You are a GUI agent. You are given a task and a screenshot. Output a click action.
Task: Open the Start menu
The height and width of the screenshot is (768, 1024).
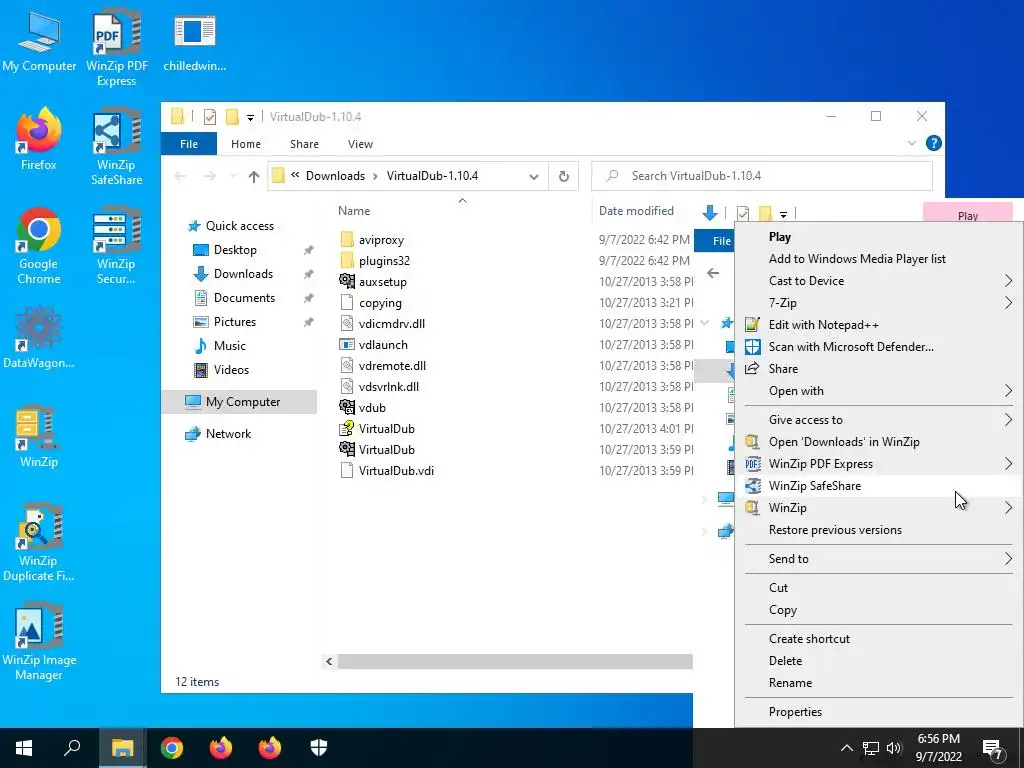point(24,748)
